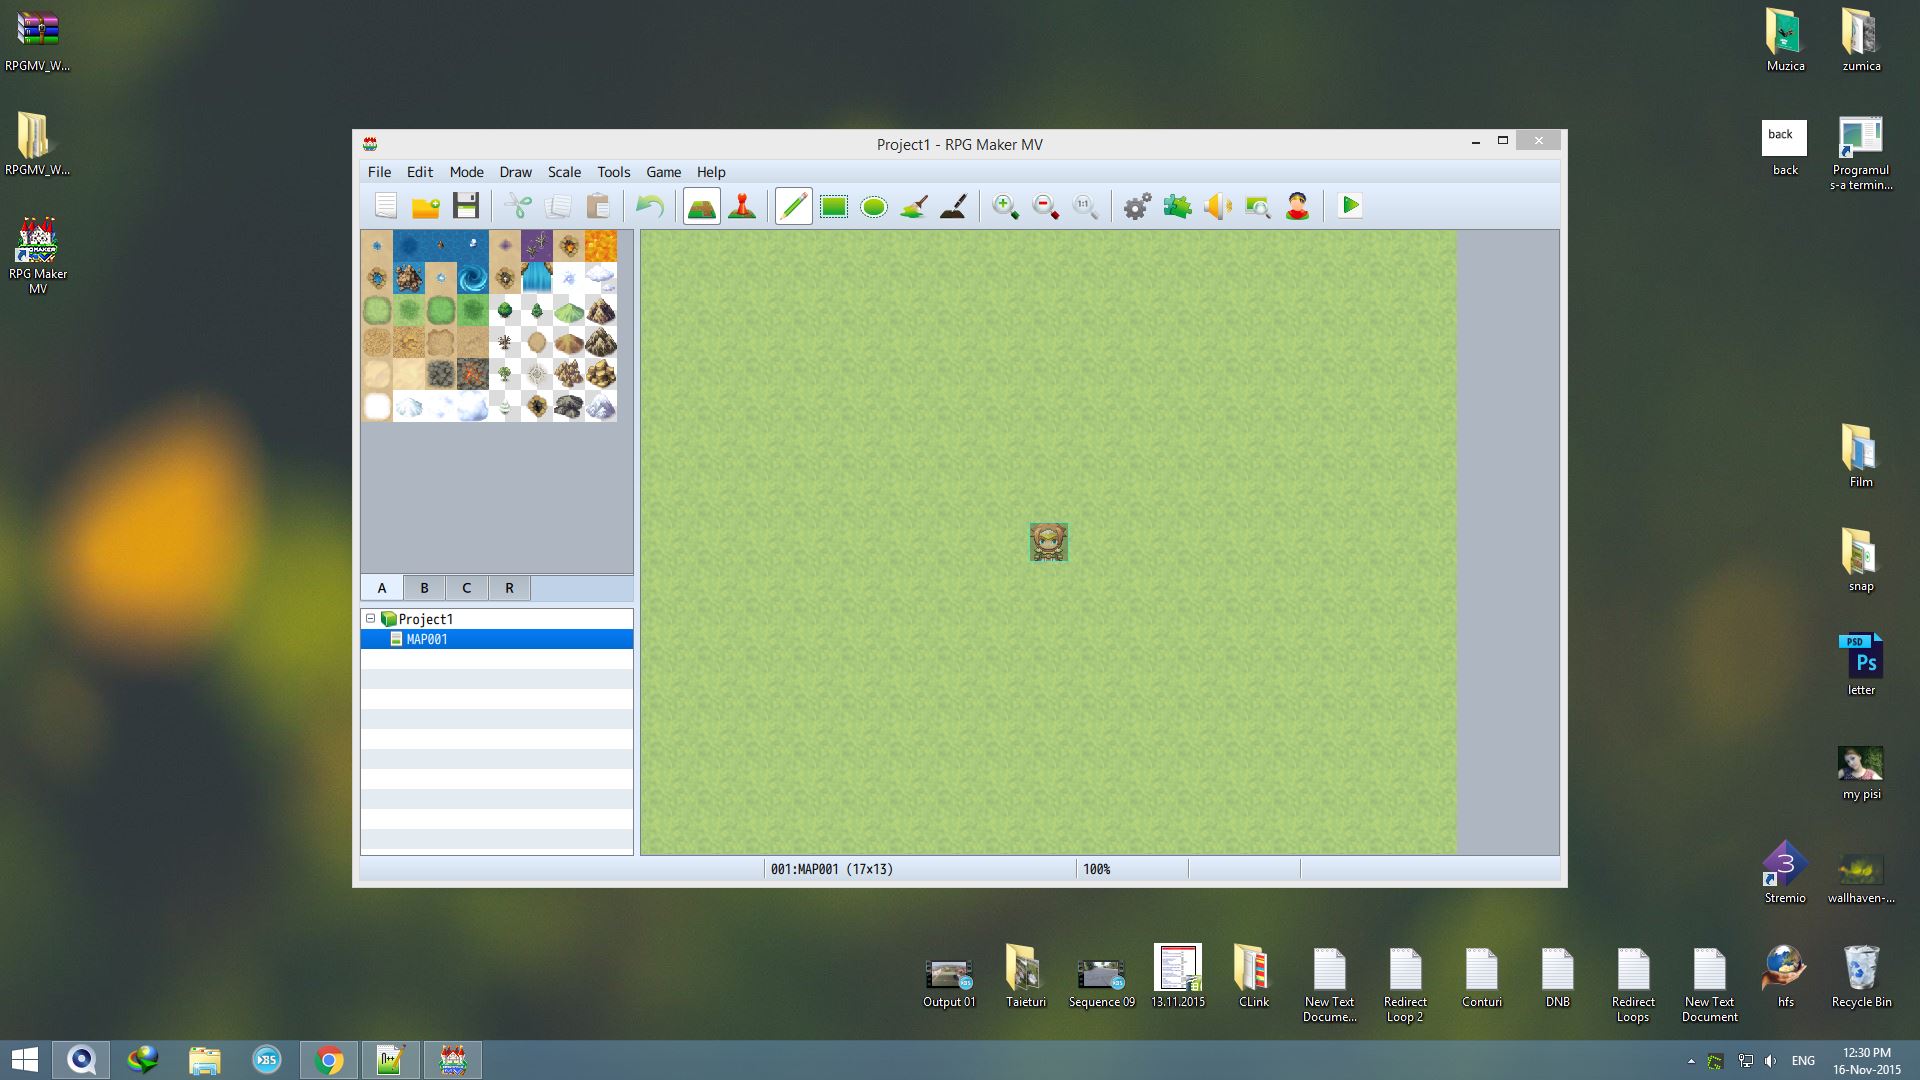Open the Plugin Manager puzzle icon

click(1177, 206)
